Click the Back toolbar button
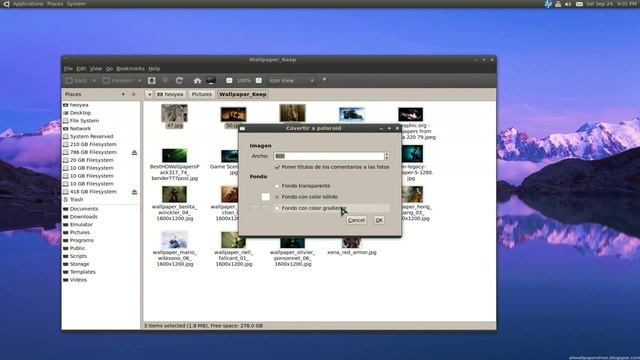This screenshot has width=640, height=360. (77, 81)
